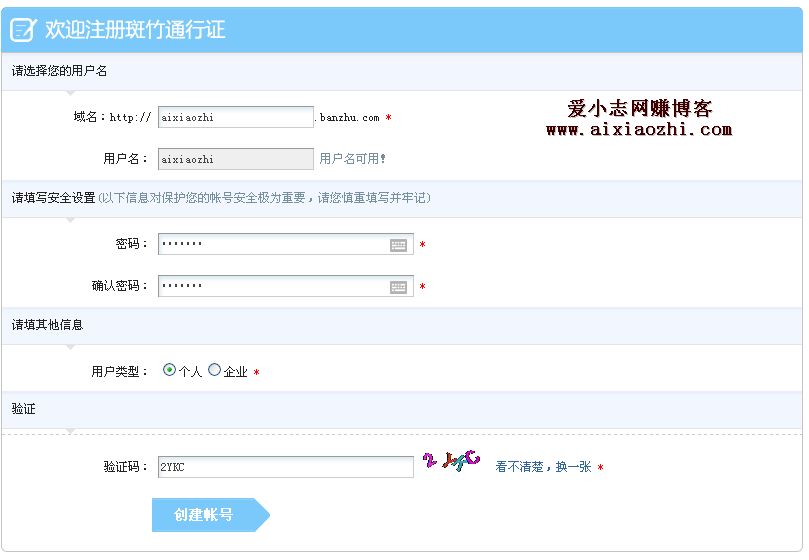Image resolution: width=809 pixels, height=560 pixels.
Task: Click the 域名：http:// label text
Action: [112, 117]
